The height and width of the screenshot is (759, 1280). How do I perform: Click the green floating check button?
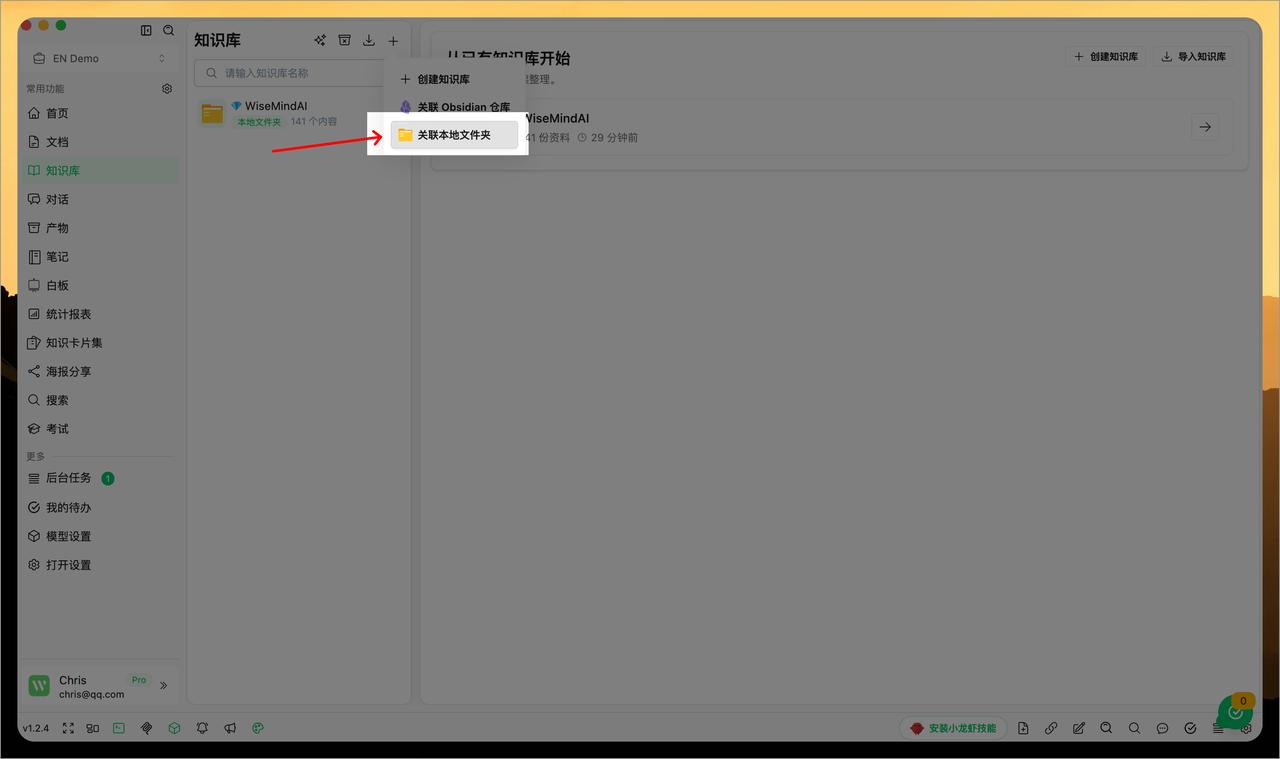pos(1236,711)
